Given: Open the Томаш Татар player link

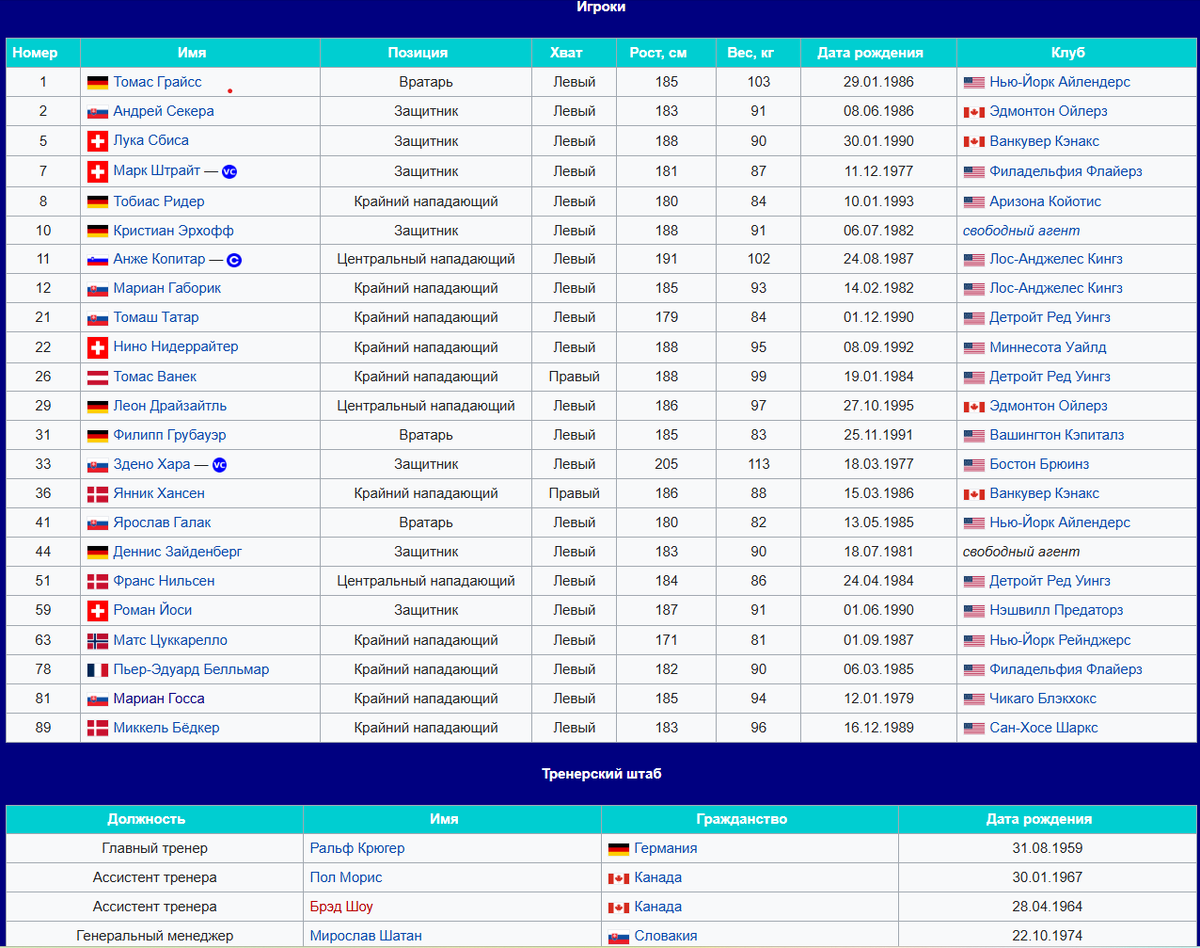Looking at the screenshot, I should 156,317.
